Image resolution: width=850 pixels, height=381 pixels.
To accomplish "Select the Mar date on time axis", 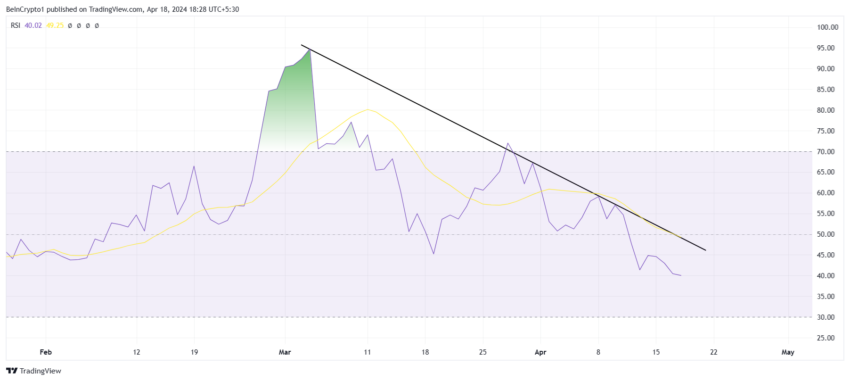I will (285, 352).
